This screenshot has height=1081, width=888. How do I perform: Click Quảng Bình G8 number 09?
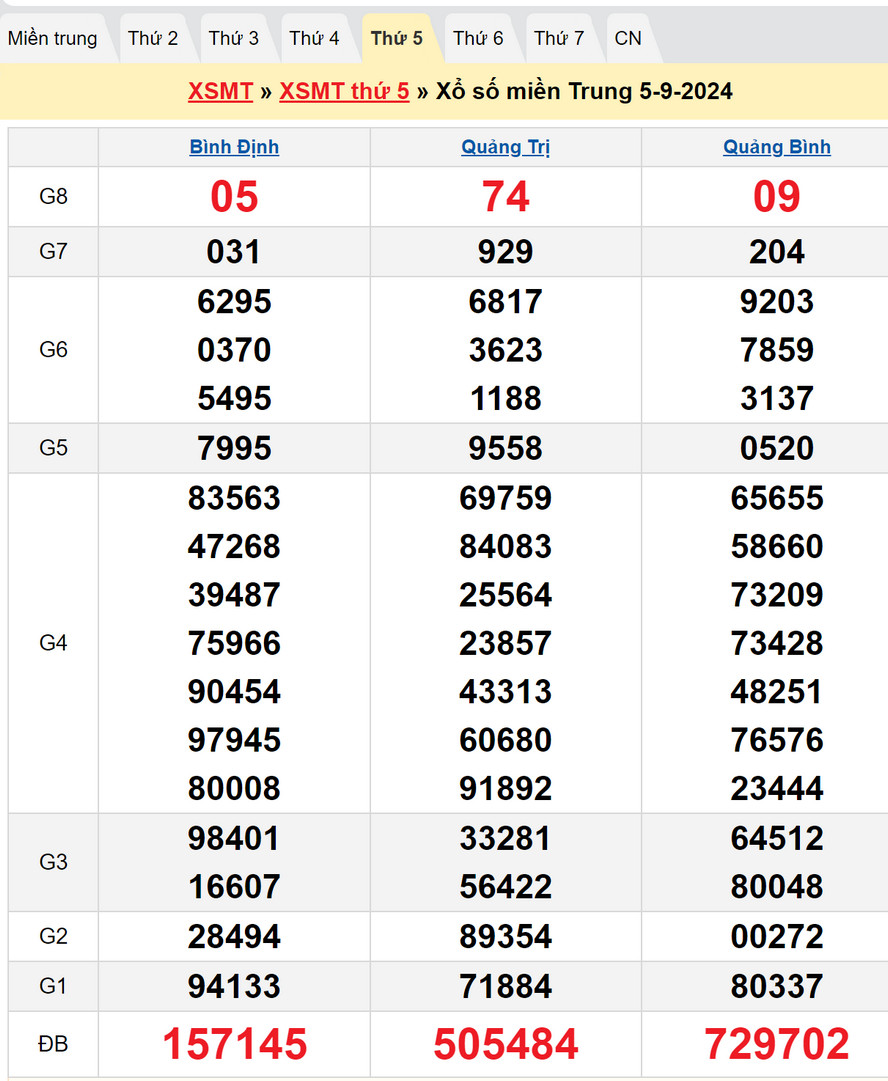pos(777,197)
